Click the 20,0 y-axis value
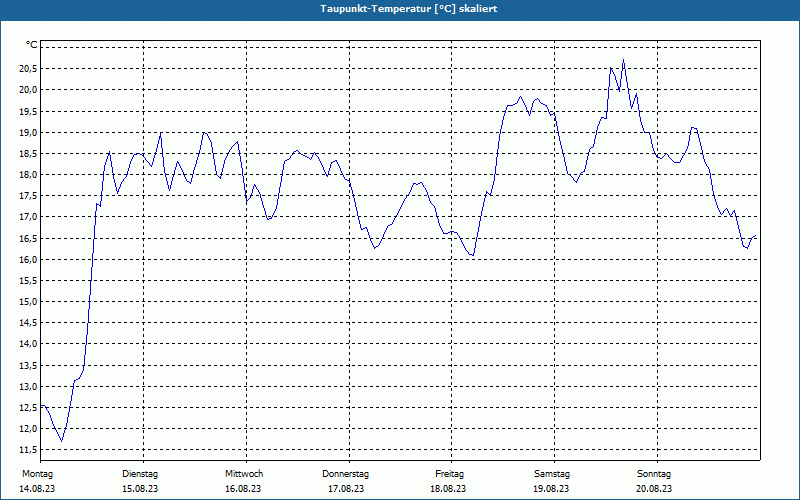 [x=28, y=90]
